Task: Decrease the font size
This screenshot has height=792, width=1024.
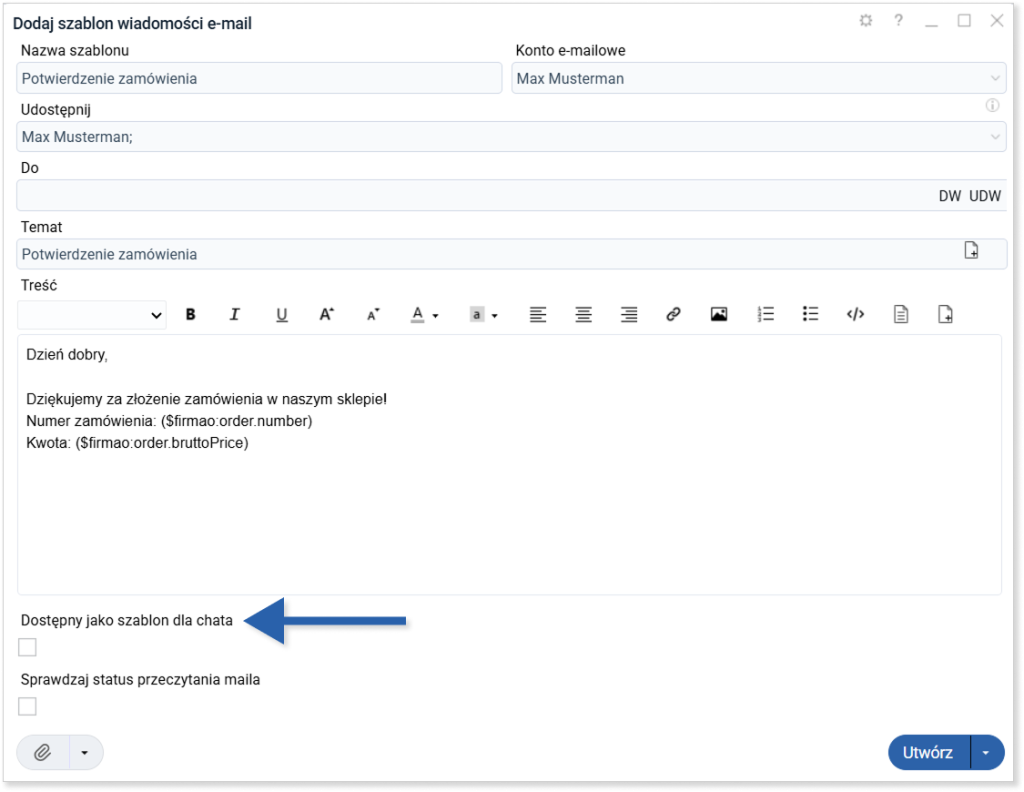Action: (374, 315)
